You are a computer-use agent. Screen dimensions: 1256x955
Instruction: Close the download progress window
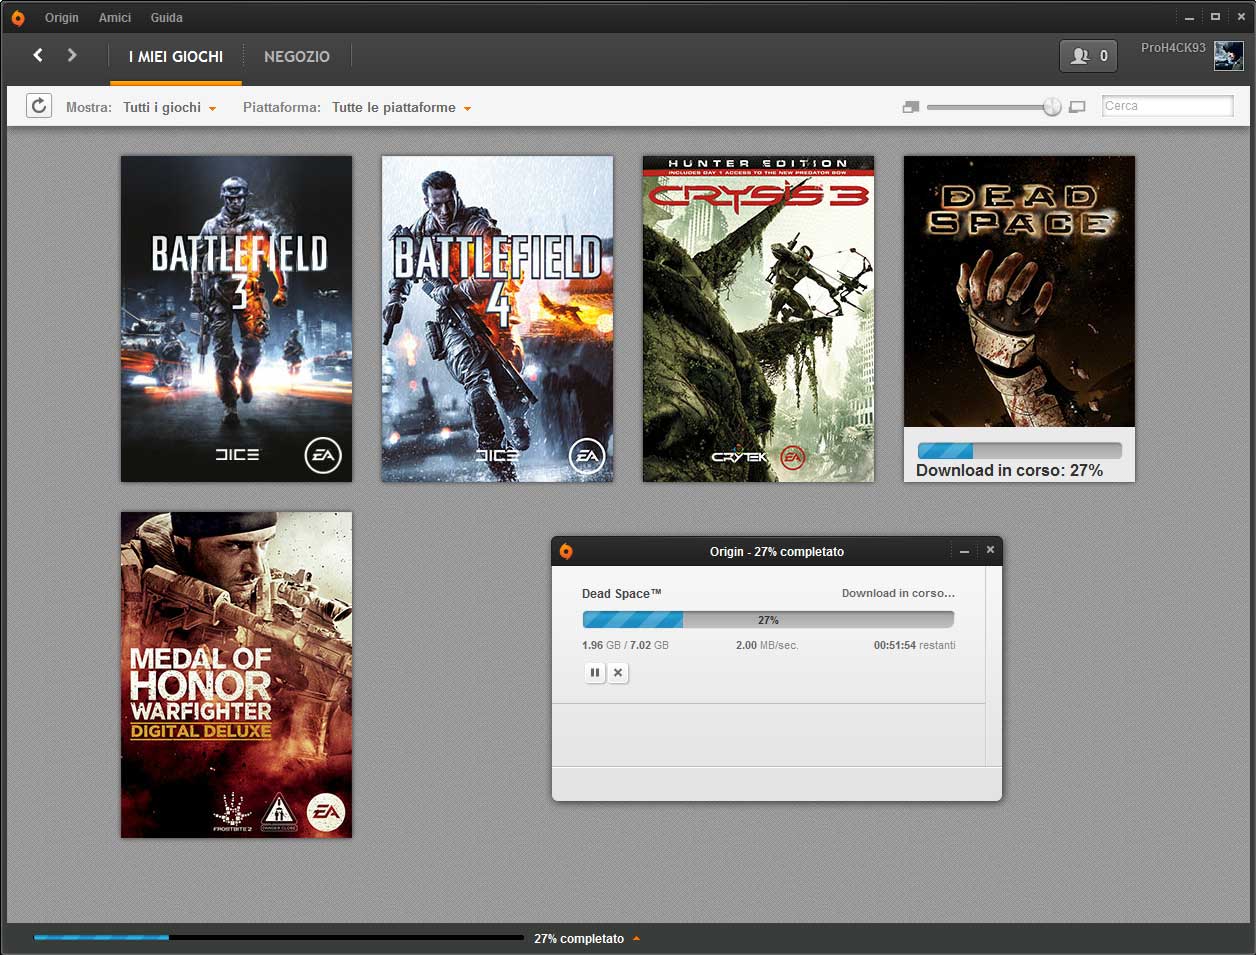[990, 550]
